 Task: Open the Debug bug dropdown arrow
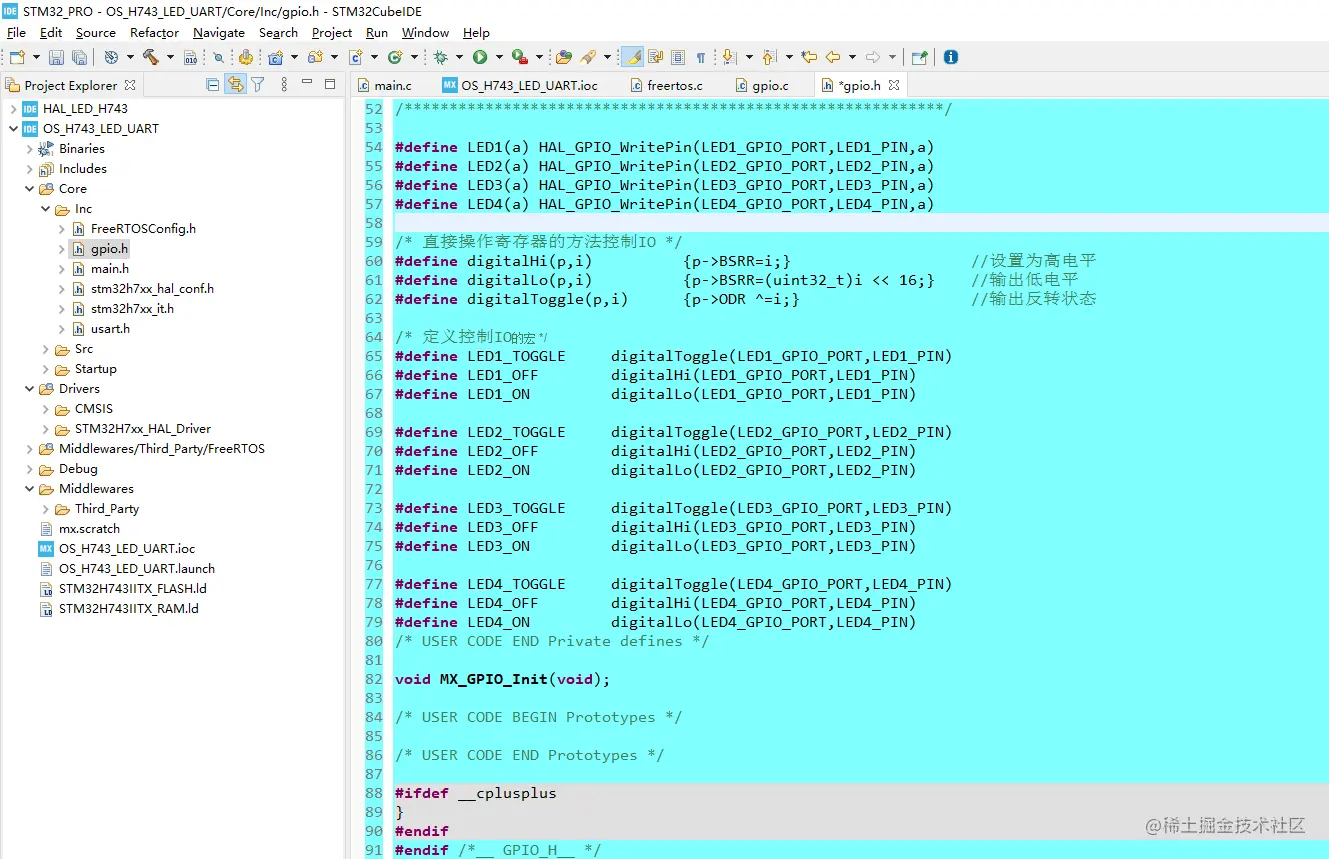(459, 57)
